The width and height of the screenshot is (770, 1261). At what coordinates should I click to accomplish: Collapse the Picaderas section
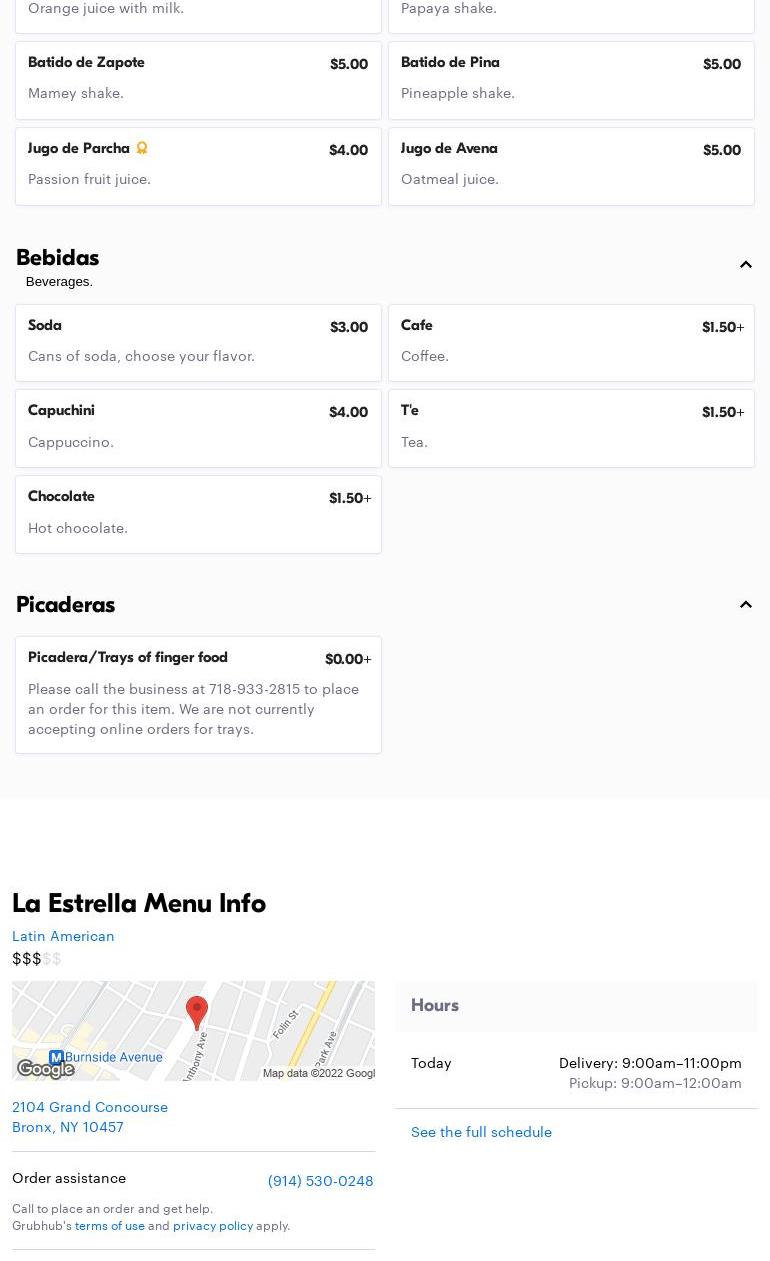click(x=745, y=605)
